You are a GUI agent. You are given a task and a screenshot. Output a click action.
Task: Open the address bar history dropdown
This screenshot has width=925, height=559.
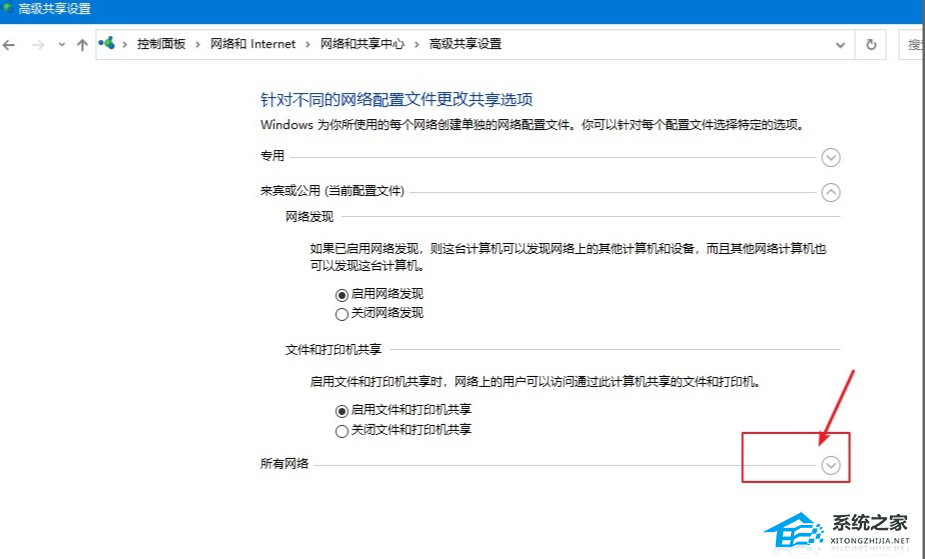coord(839,44)
